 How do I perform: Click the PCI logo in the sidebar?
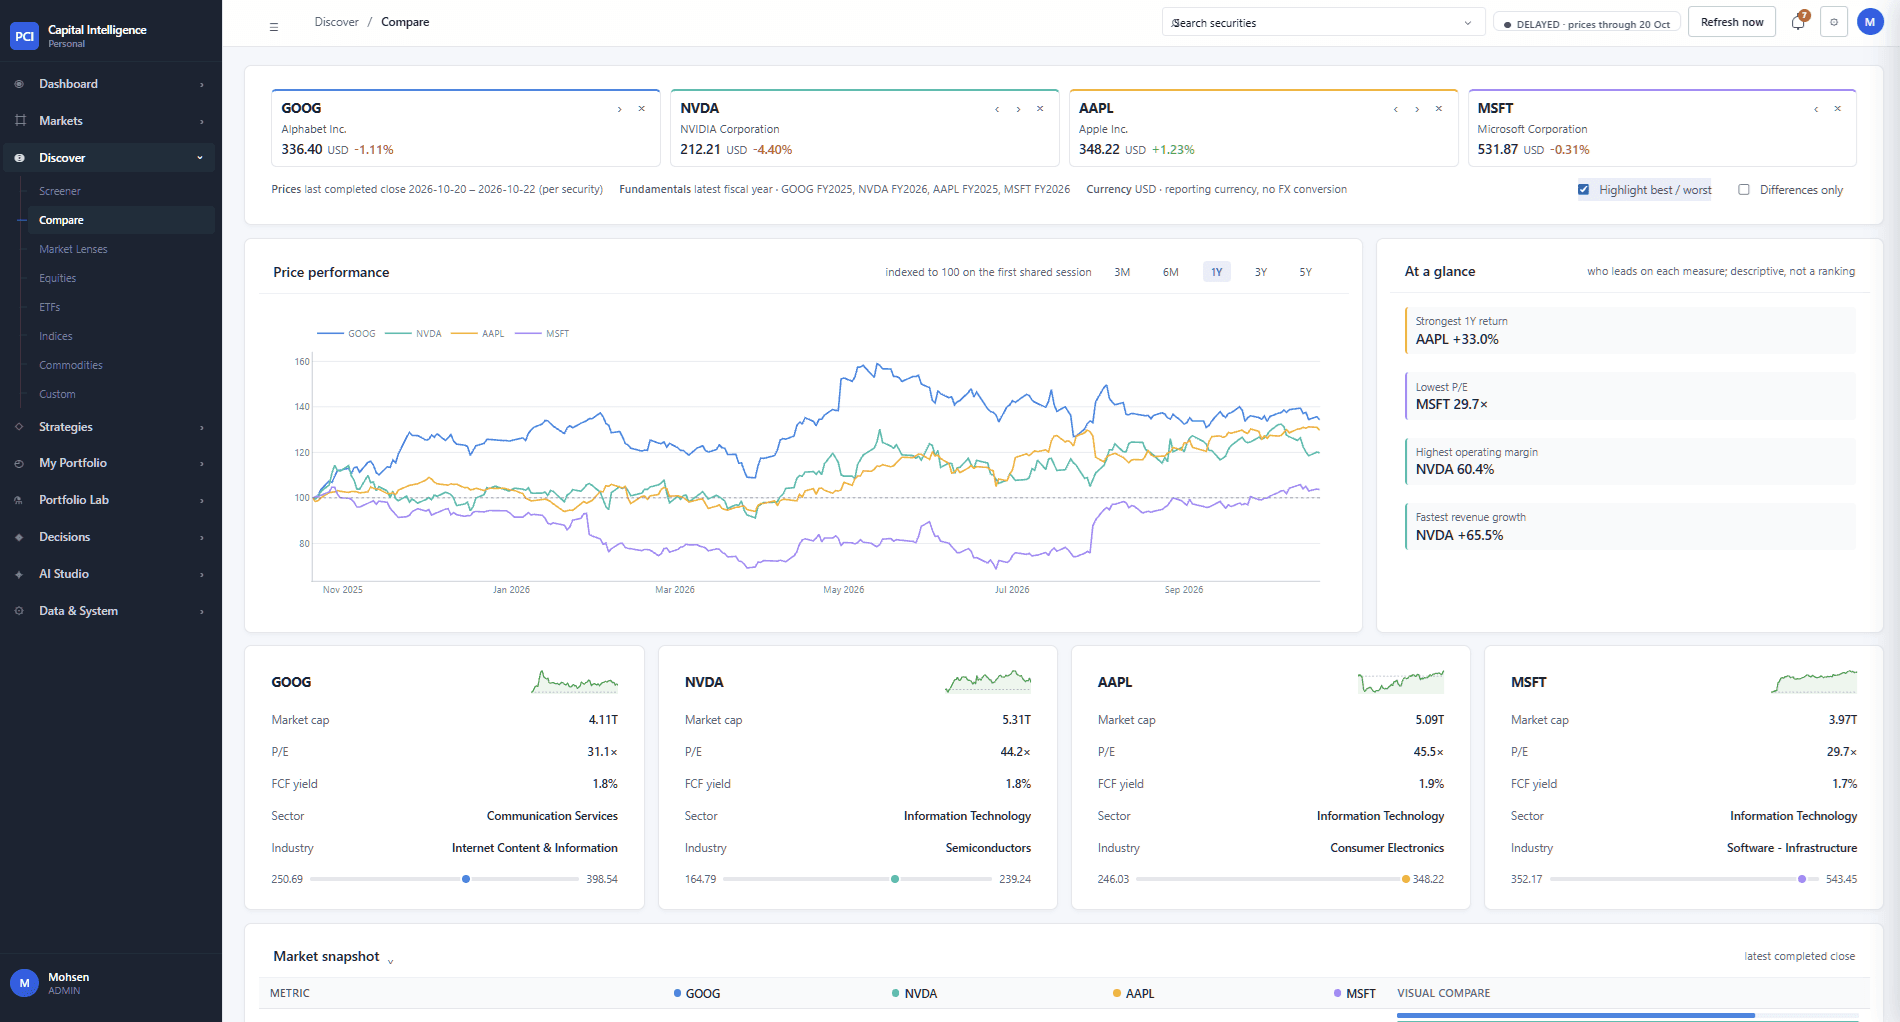click(x=24, y=36)
